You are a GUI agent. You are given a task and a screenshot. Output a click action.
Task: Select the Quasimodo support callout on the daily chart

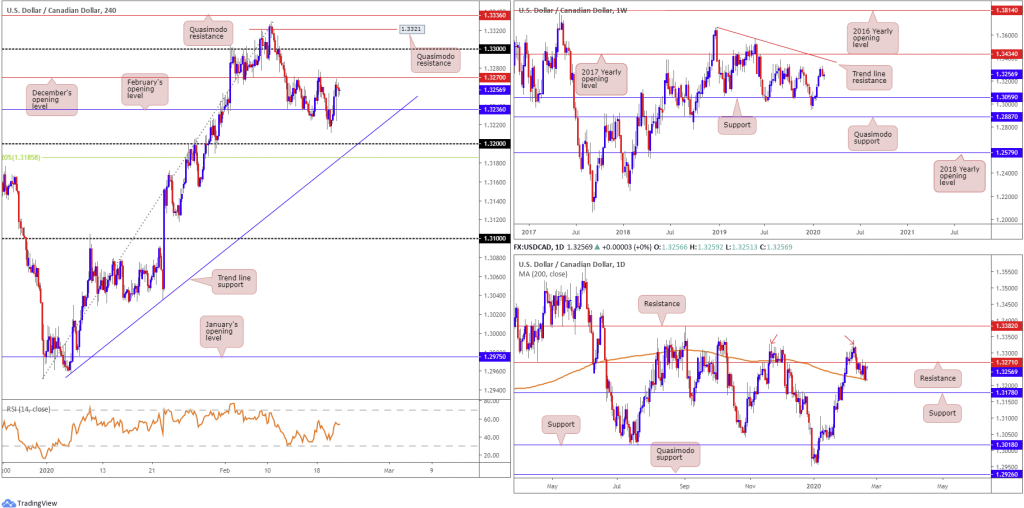click(675, 456)
